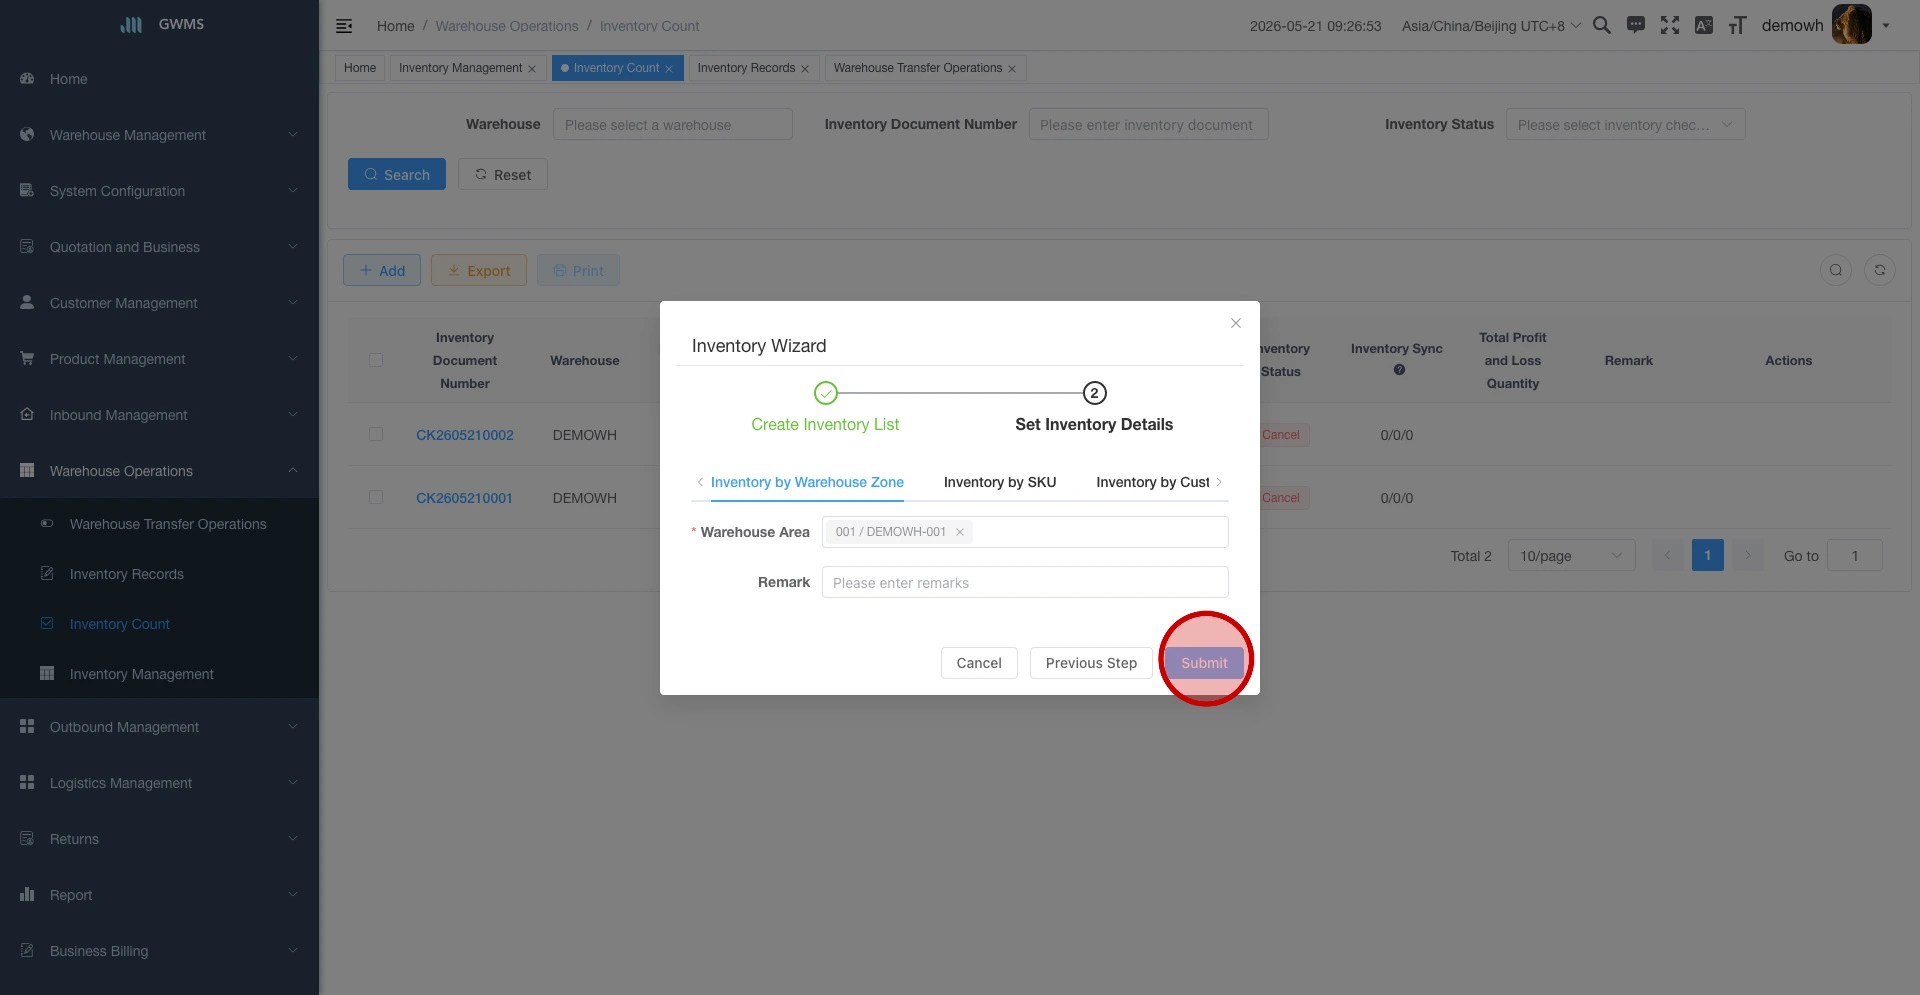Switch to Inventory by Warehouse Zone tab
Image resolution: width=1920 pixels, height=995 pixels.
pos(807,482)
